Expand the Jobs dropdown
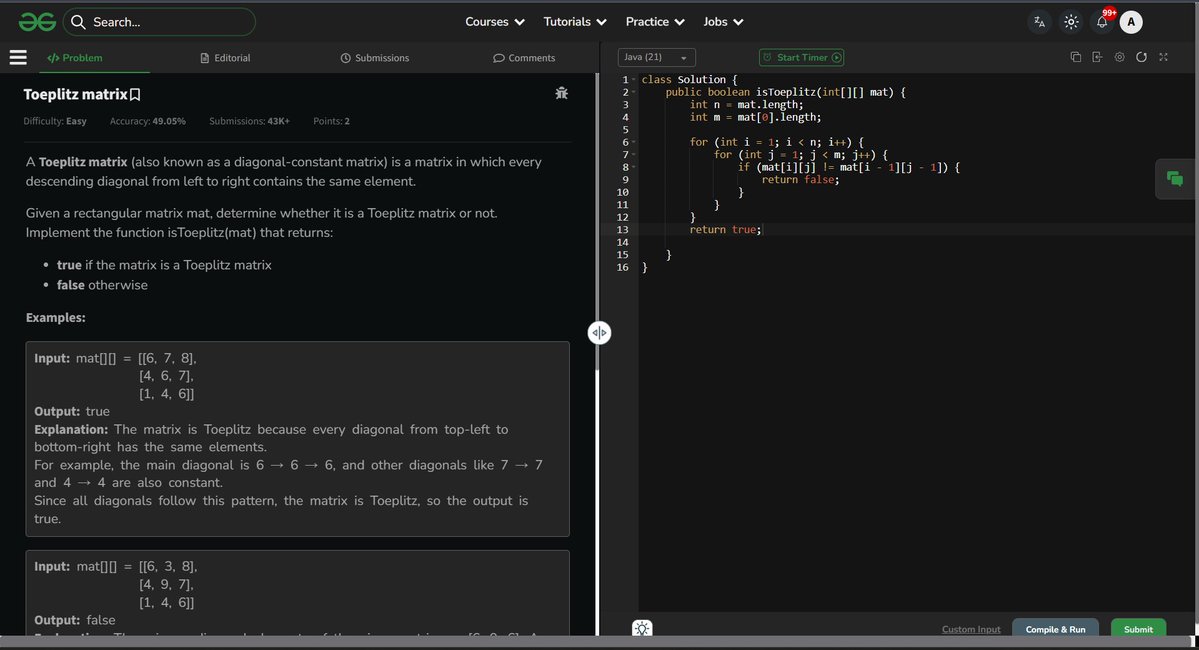Image resolution: width=1199 pixels, height=650 pixels. 723,22
